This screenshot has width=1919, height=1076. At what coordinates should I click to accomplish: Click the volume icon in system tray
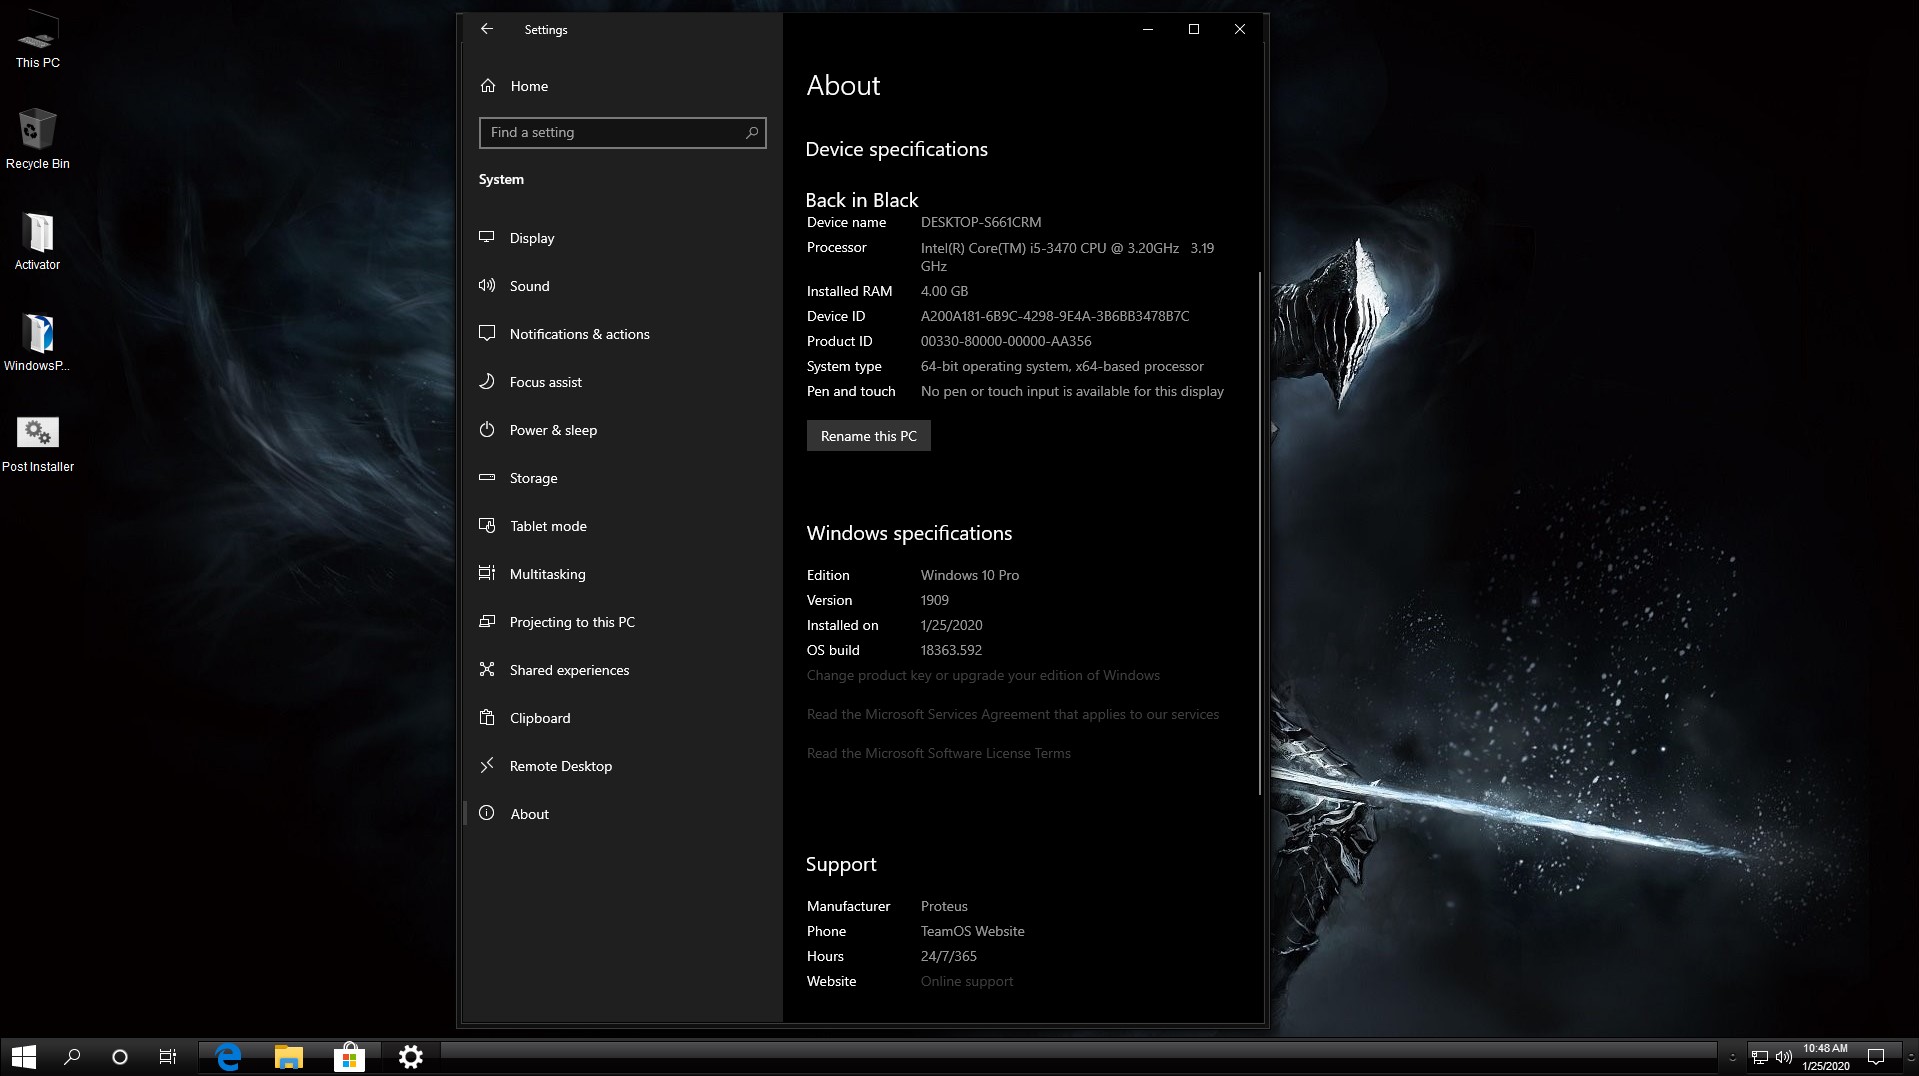(x=1784, y=1057)
